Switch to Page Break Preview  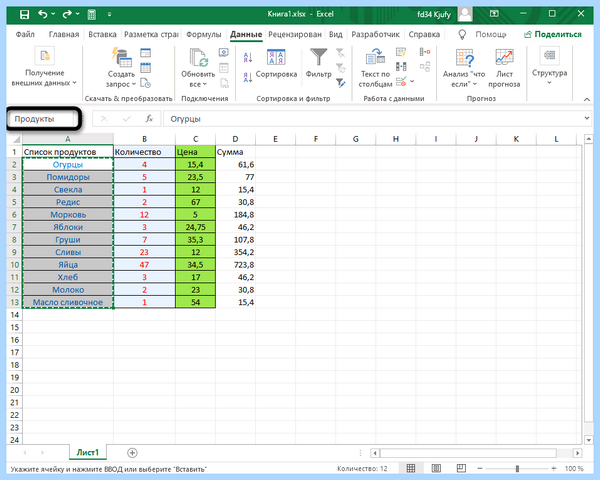[461, 469]
